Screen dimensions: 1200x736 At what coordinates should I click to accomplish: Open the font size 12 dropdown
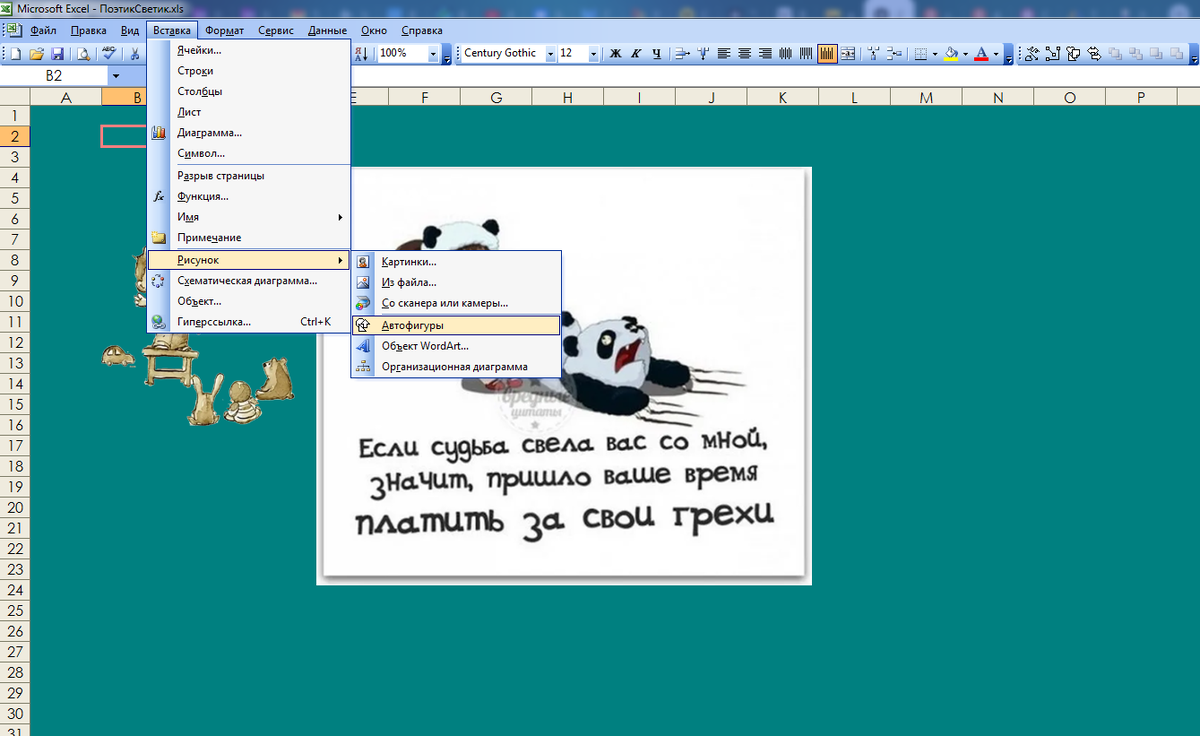point(594,53)
